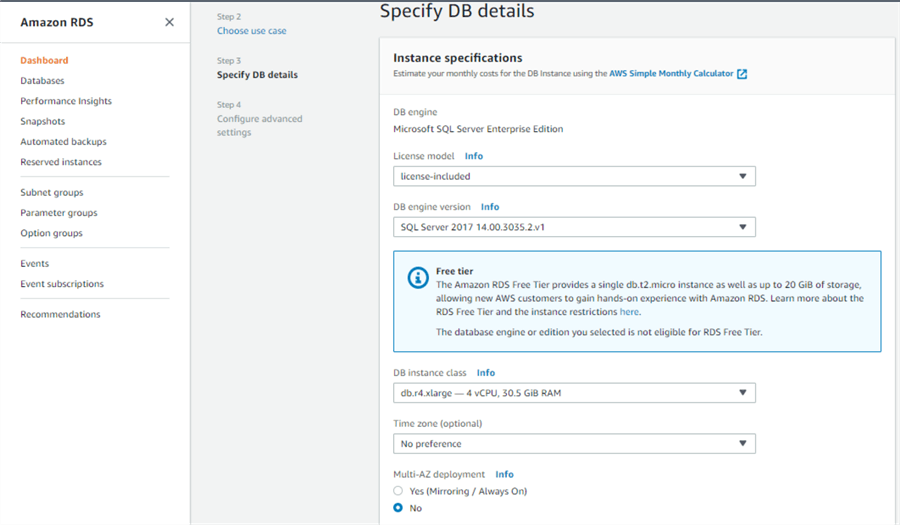Click the Free tier info circle icon
Screen dimensions: 900x525
[418, 278]
